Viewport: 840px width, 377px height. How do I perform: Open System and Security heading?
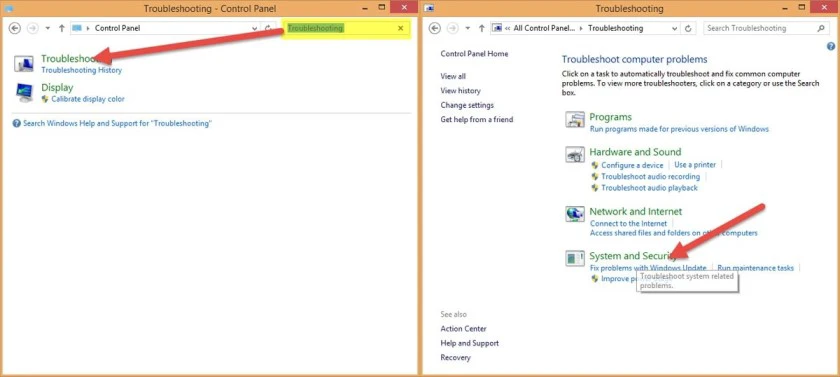(x=634, y=256)
